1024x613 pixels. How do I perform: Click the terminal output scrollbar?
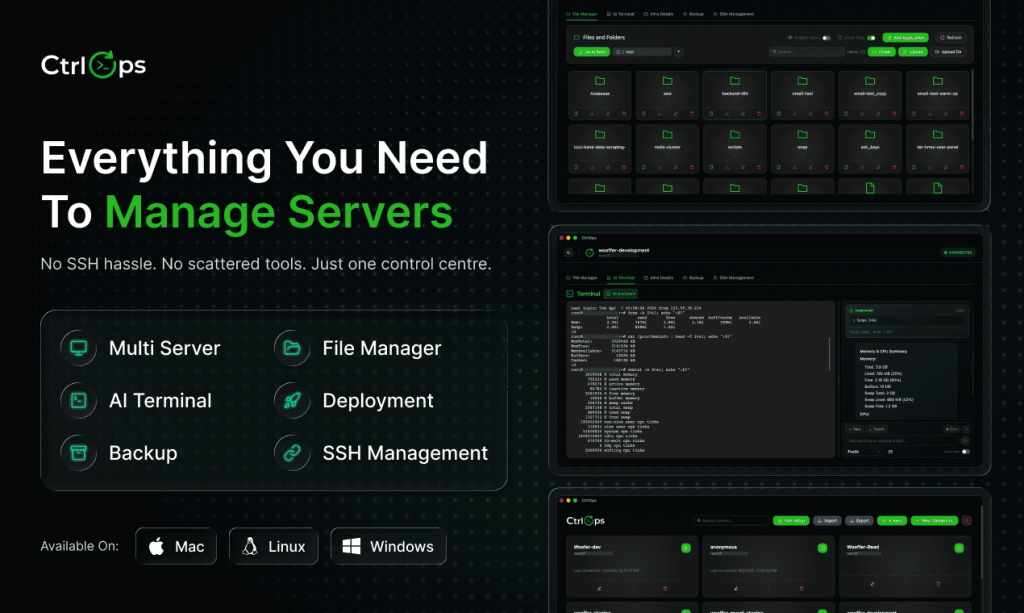[x=829, y=356]
